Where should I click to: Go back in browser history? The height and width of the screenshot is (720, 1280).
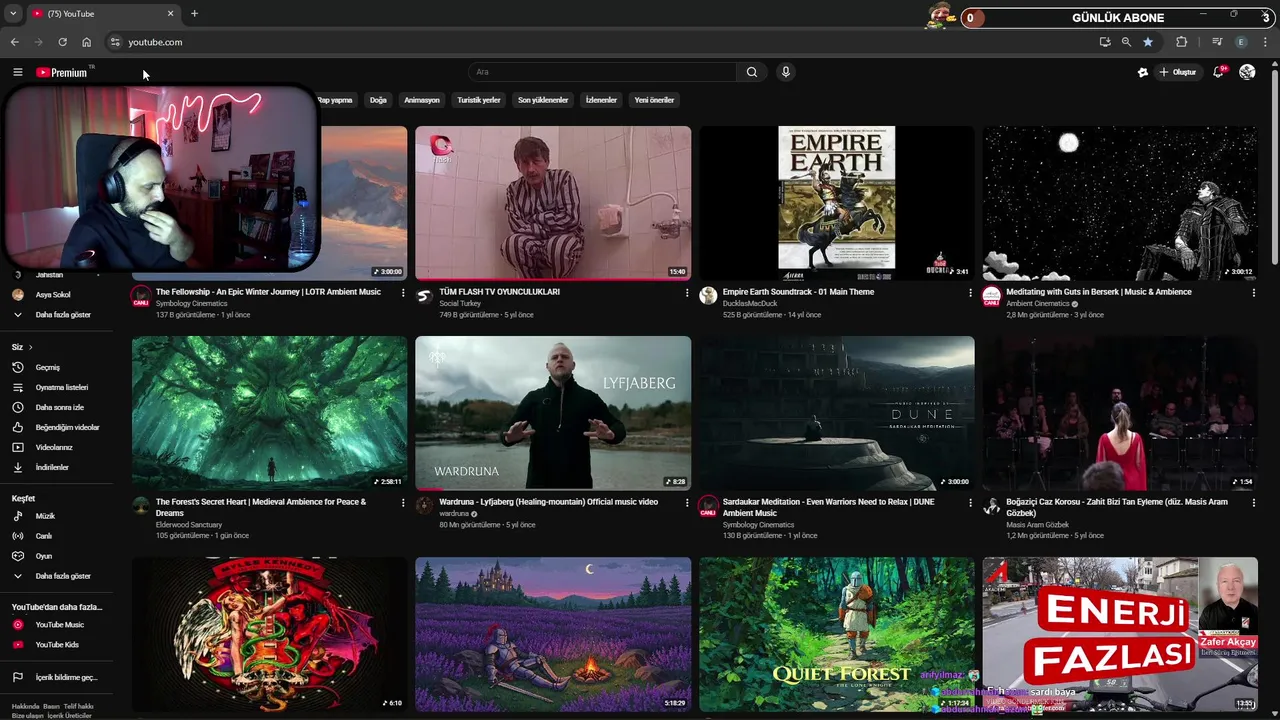point(14,42)
